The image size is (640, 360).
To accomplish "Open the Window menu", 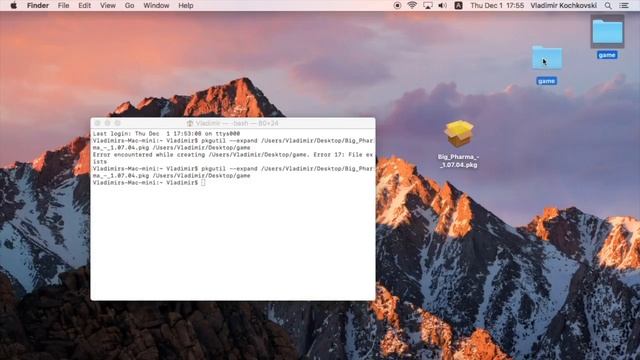I will click(x=156, y=5).
